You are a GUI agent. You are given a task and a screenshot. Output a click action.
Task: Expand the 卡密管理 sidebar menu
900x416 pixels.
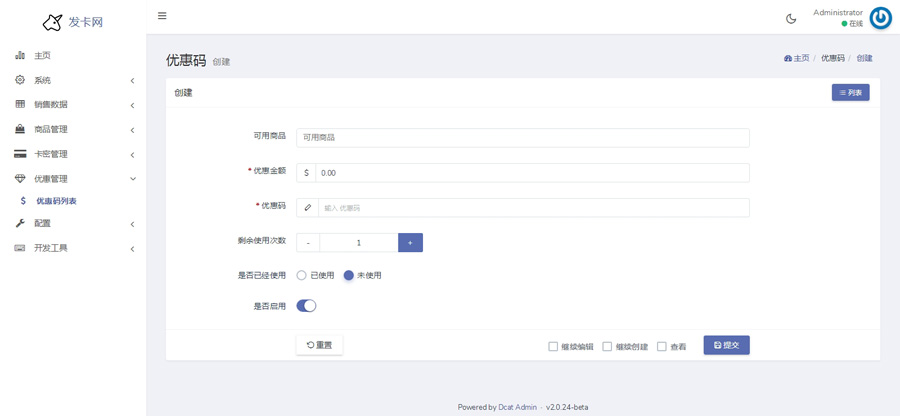73,154
